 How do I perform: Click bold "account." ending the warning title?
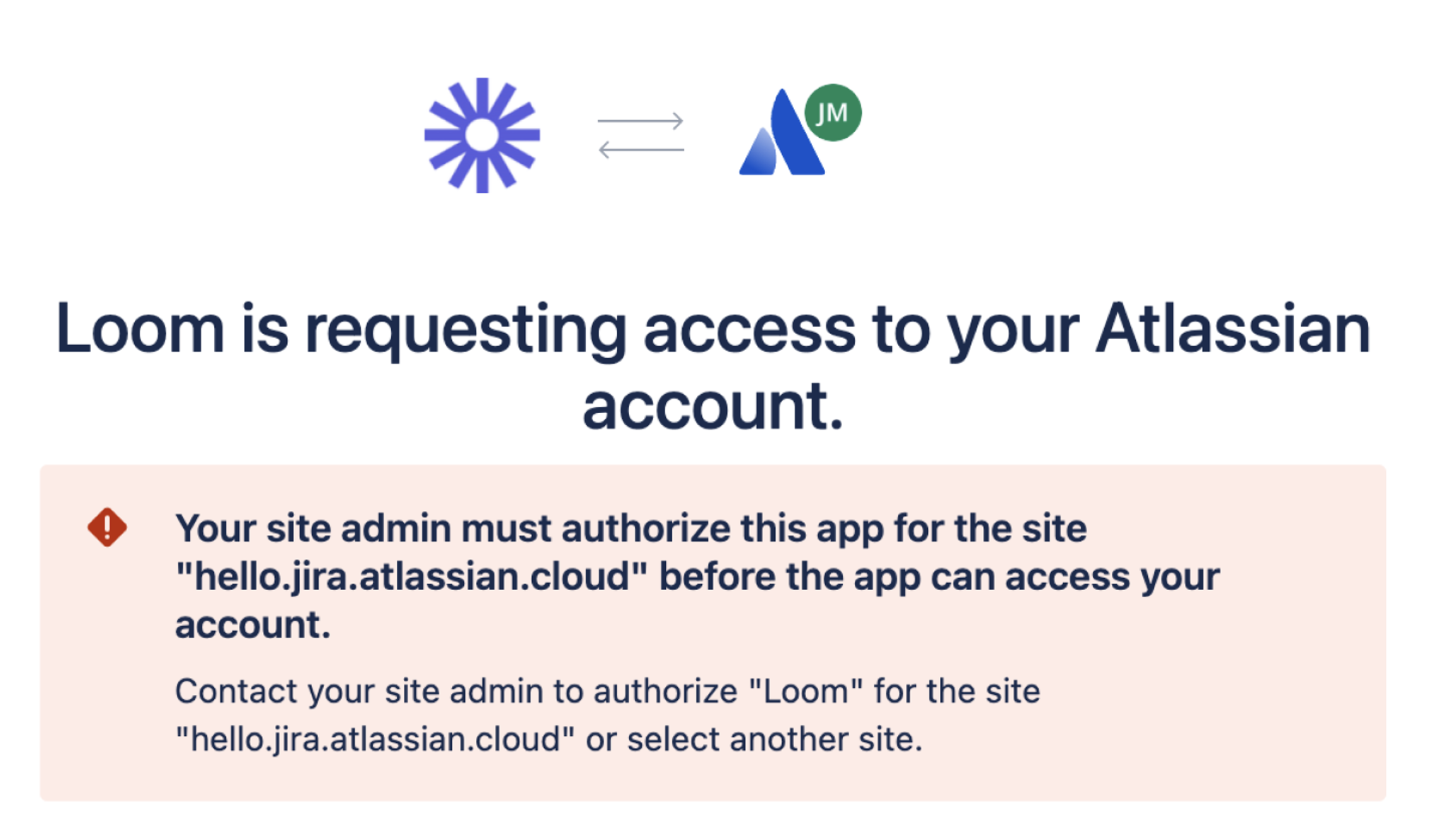coord(252,626)
